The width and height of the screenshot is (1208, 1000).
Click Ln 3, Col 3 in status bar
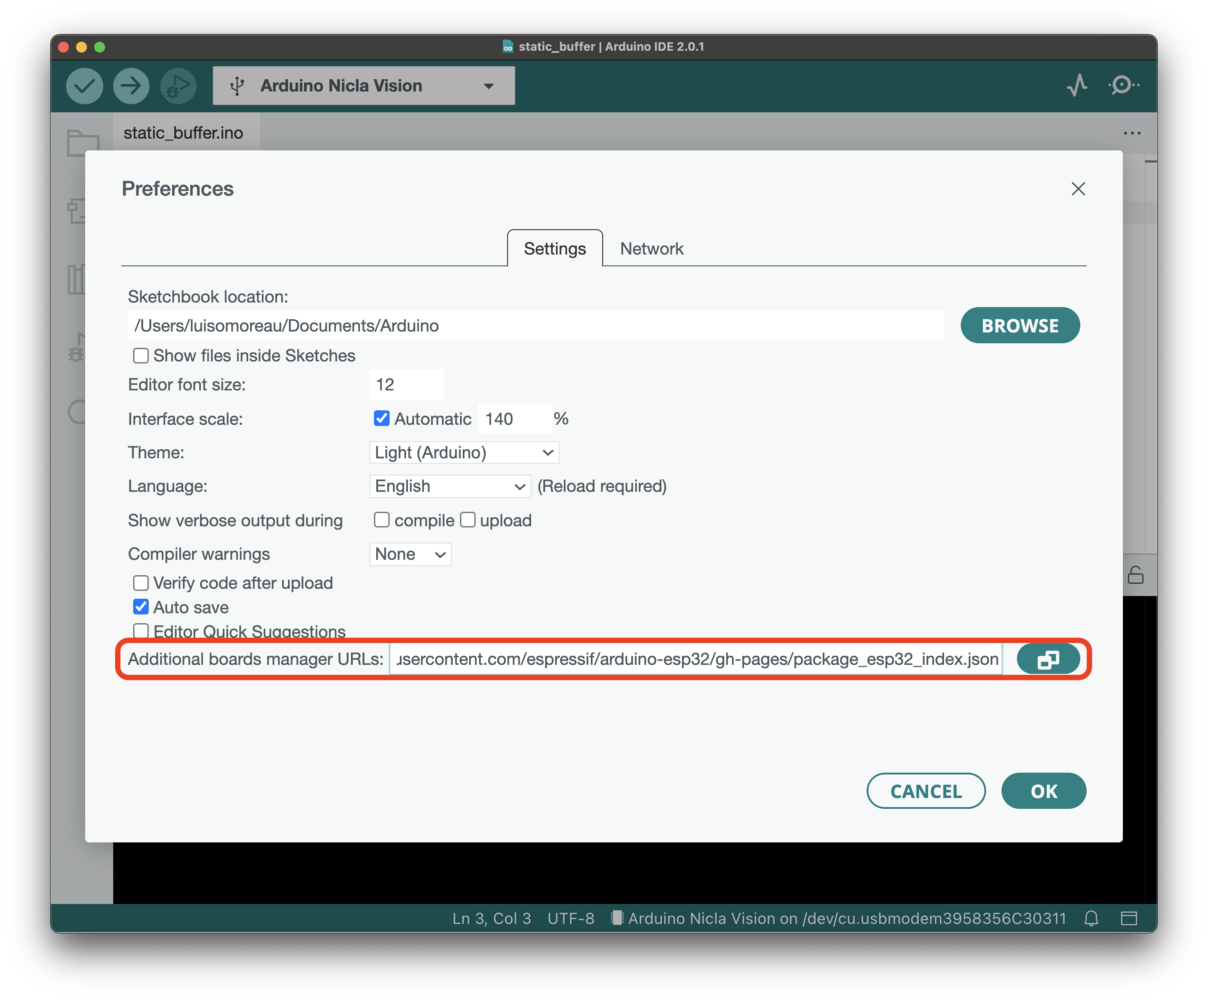tap(491, 918)
